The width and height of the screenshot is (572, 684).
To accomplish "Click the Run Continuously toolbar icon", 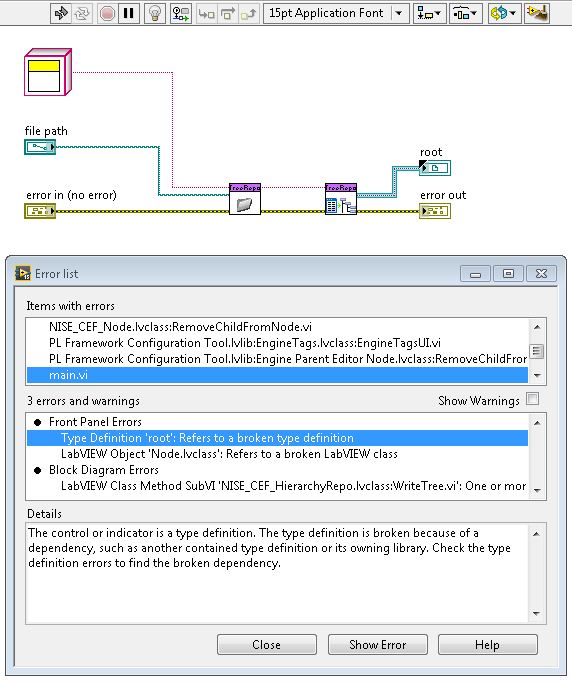I will 82,14.
